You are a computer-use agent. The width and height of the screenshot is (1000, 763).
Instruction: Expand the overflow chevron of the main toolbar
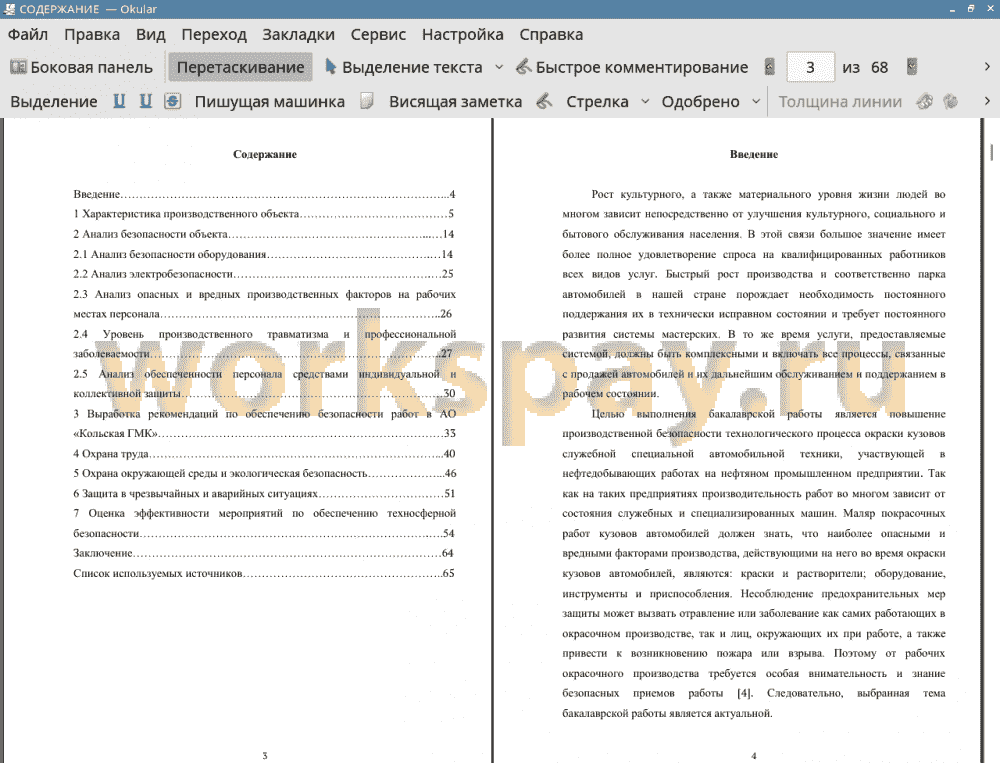pyautogui.click(x=987, y=67)
